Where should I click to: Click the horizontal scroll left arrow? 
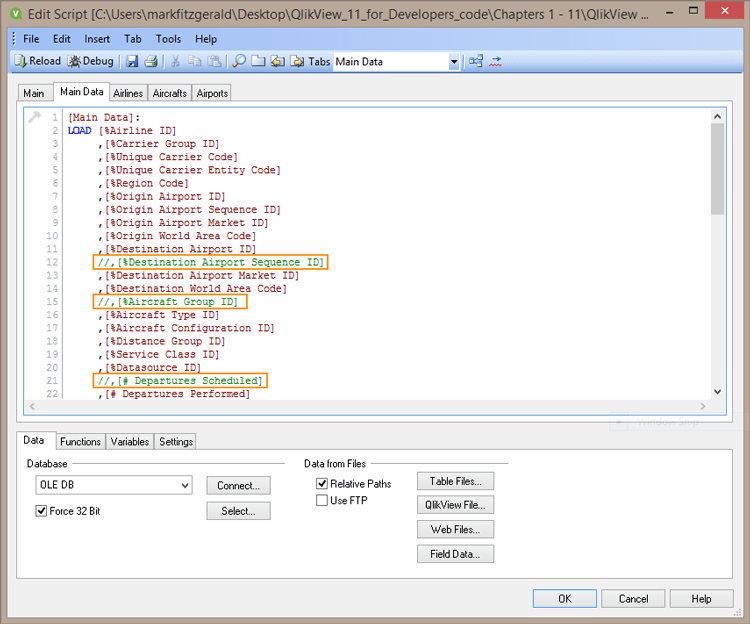(x=32, y=406)
